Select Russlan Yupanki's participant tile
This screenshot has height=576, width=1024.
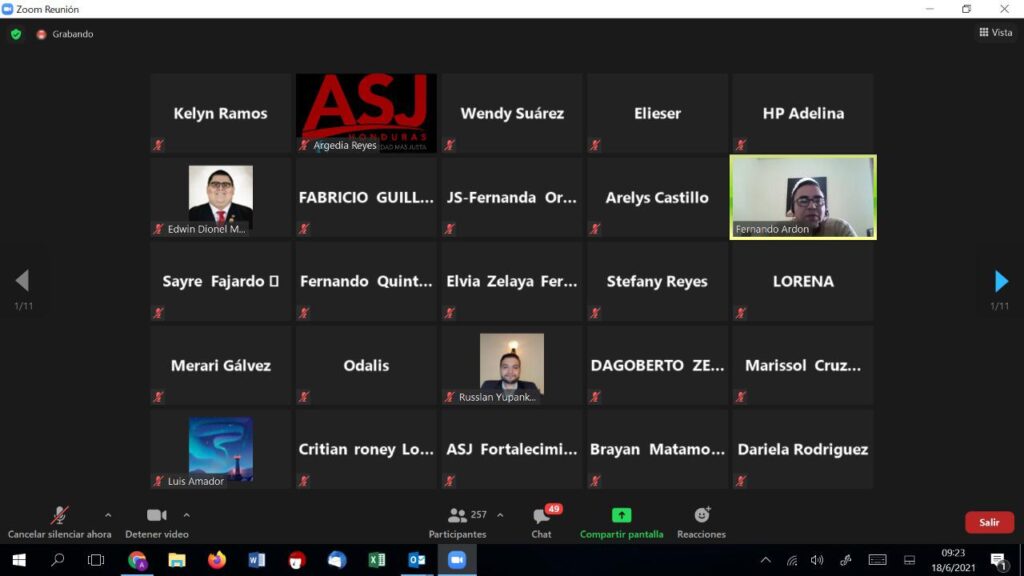[x=511, y=365]
